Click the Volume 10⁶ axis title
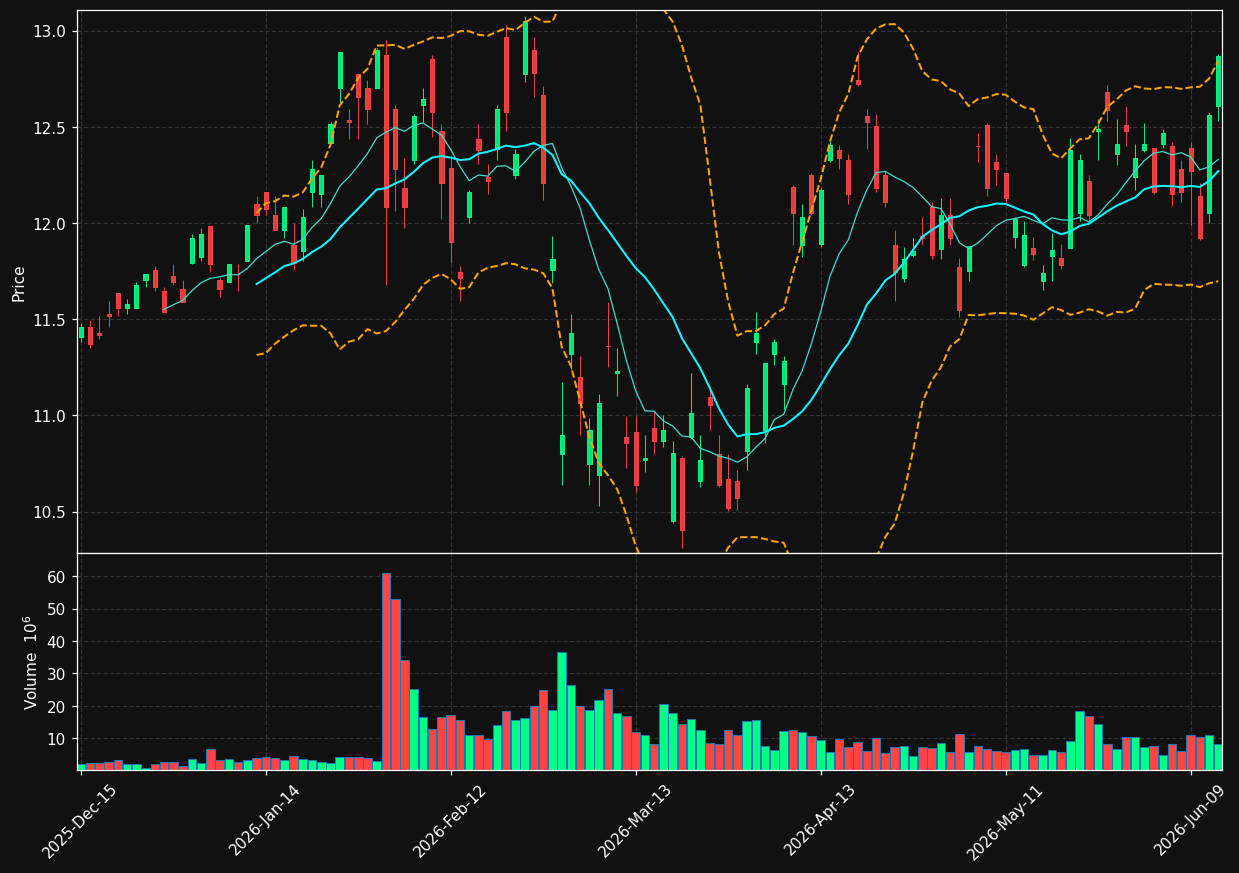This screenshot has width=1239, height=873. coord(31,662)
